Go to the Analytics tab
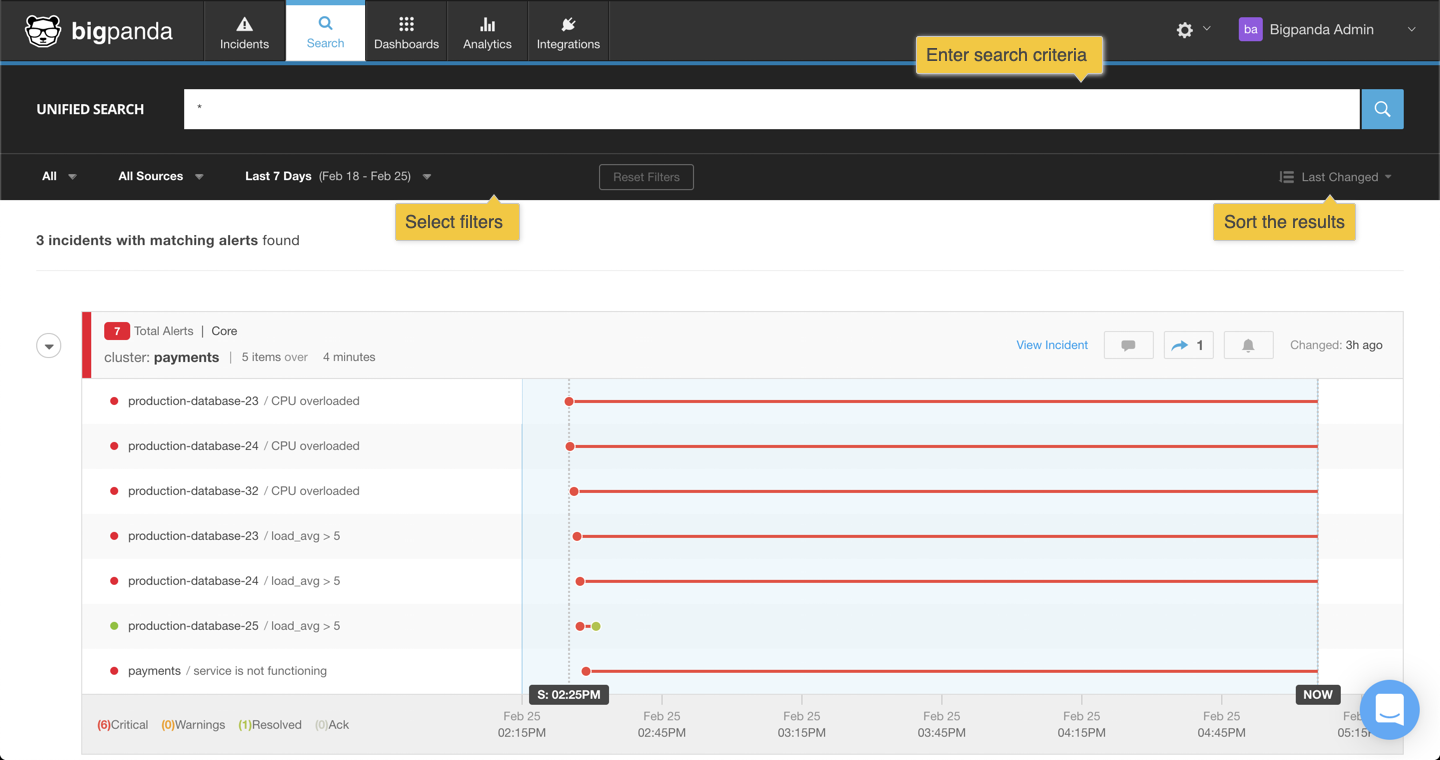This screenshot has height=760, width=1440. [x=487, y=32]
